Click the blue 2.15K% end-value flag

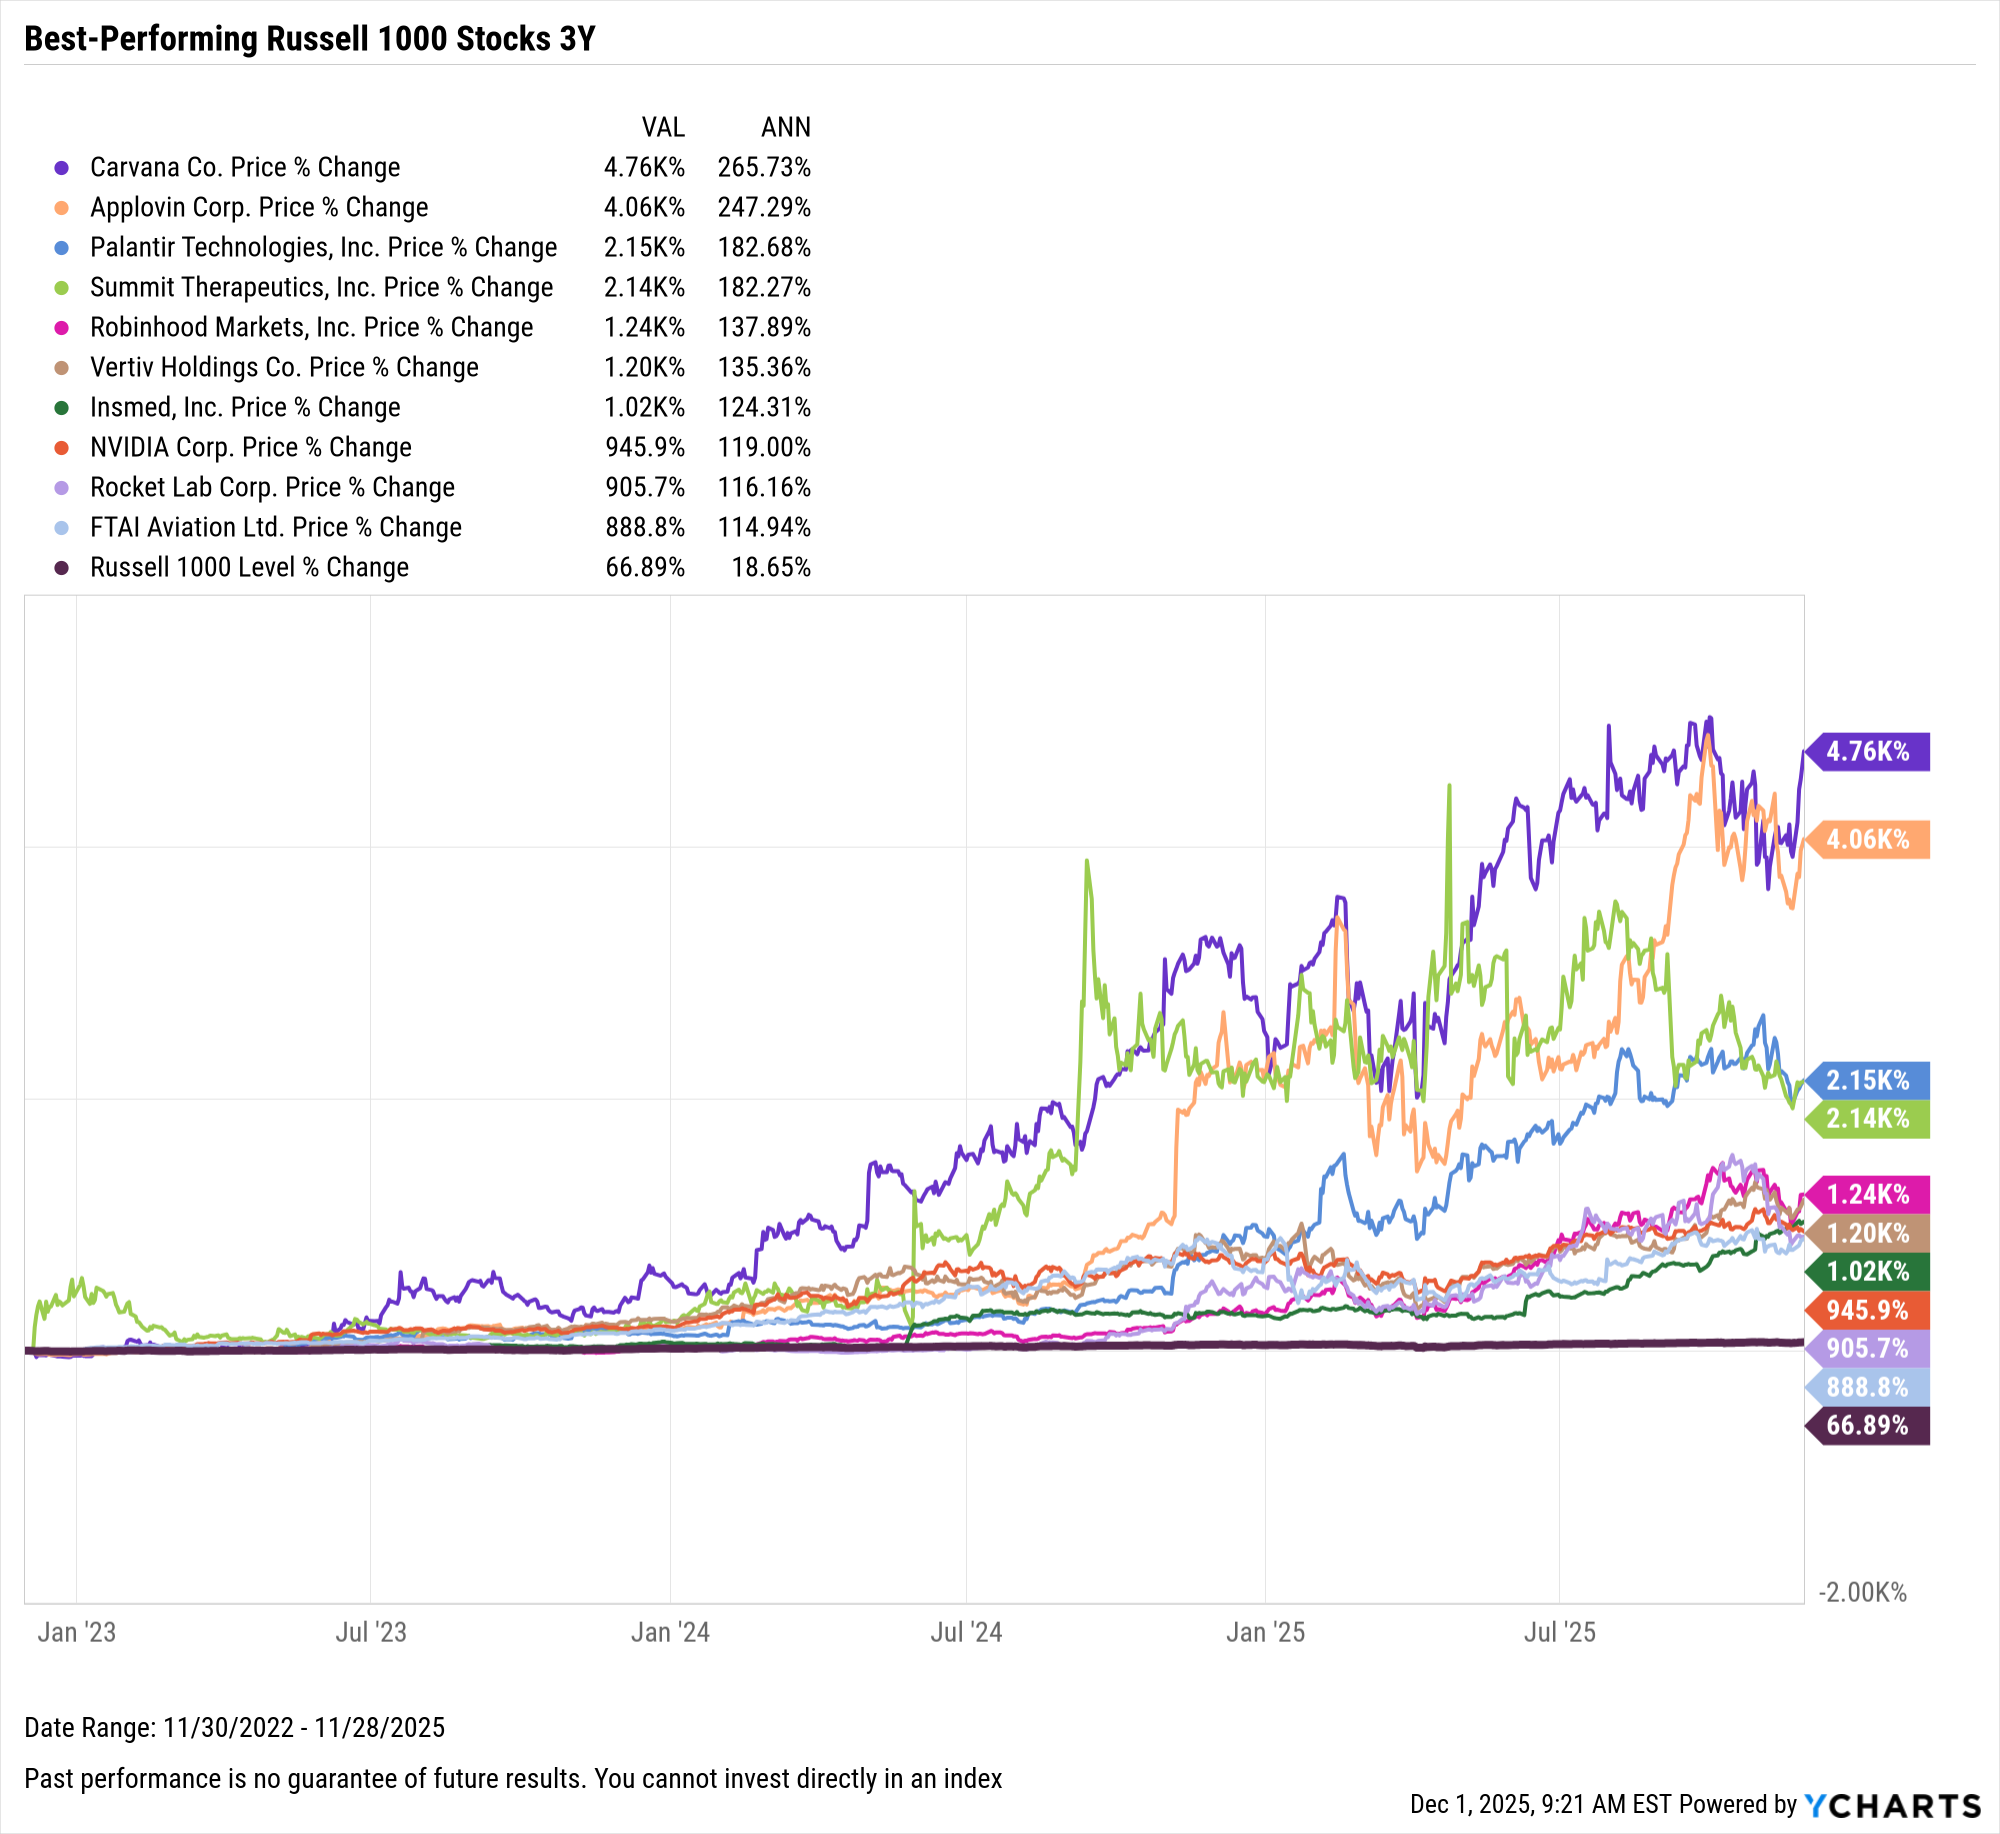click(1867, 1080)
